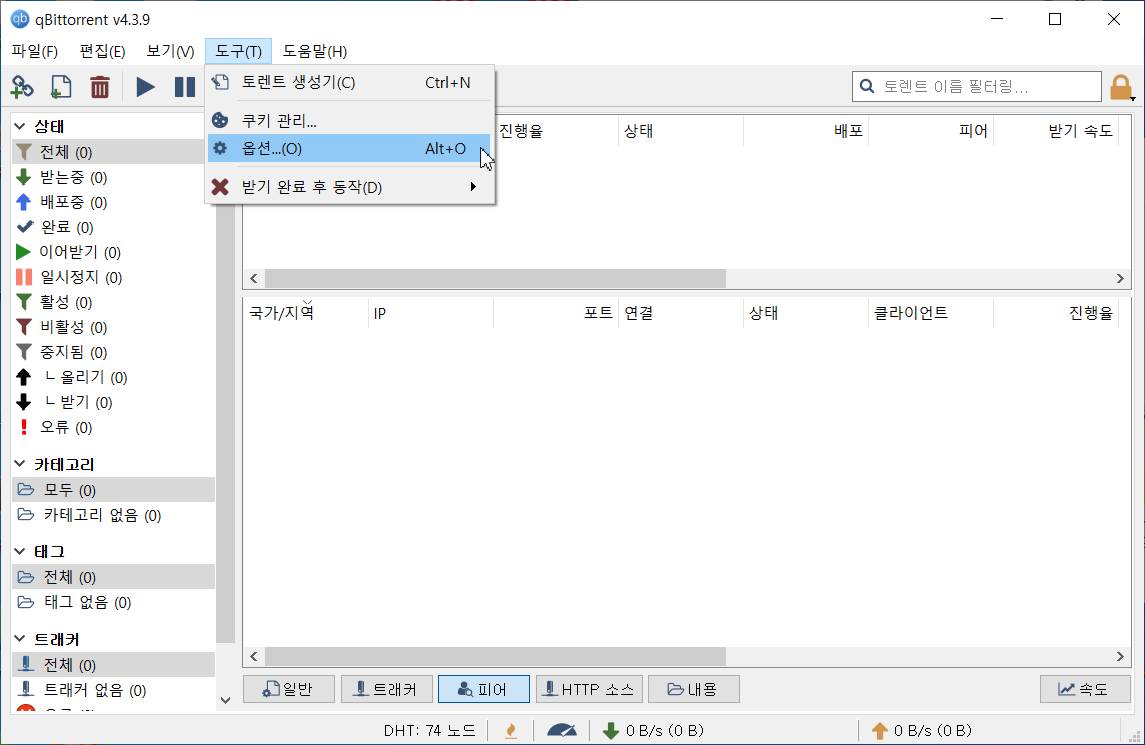Screen dimensions: 1145x745
Task: Collapse the 트래커 section
Action: point(20,639)
